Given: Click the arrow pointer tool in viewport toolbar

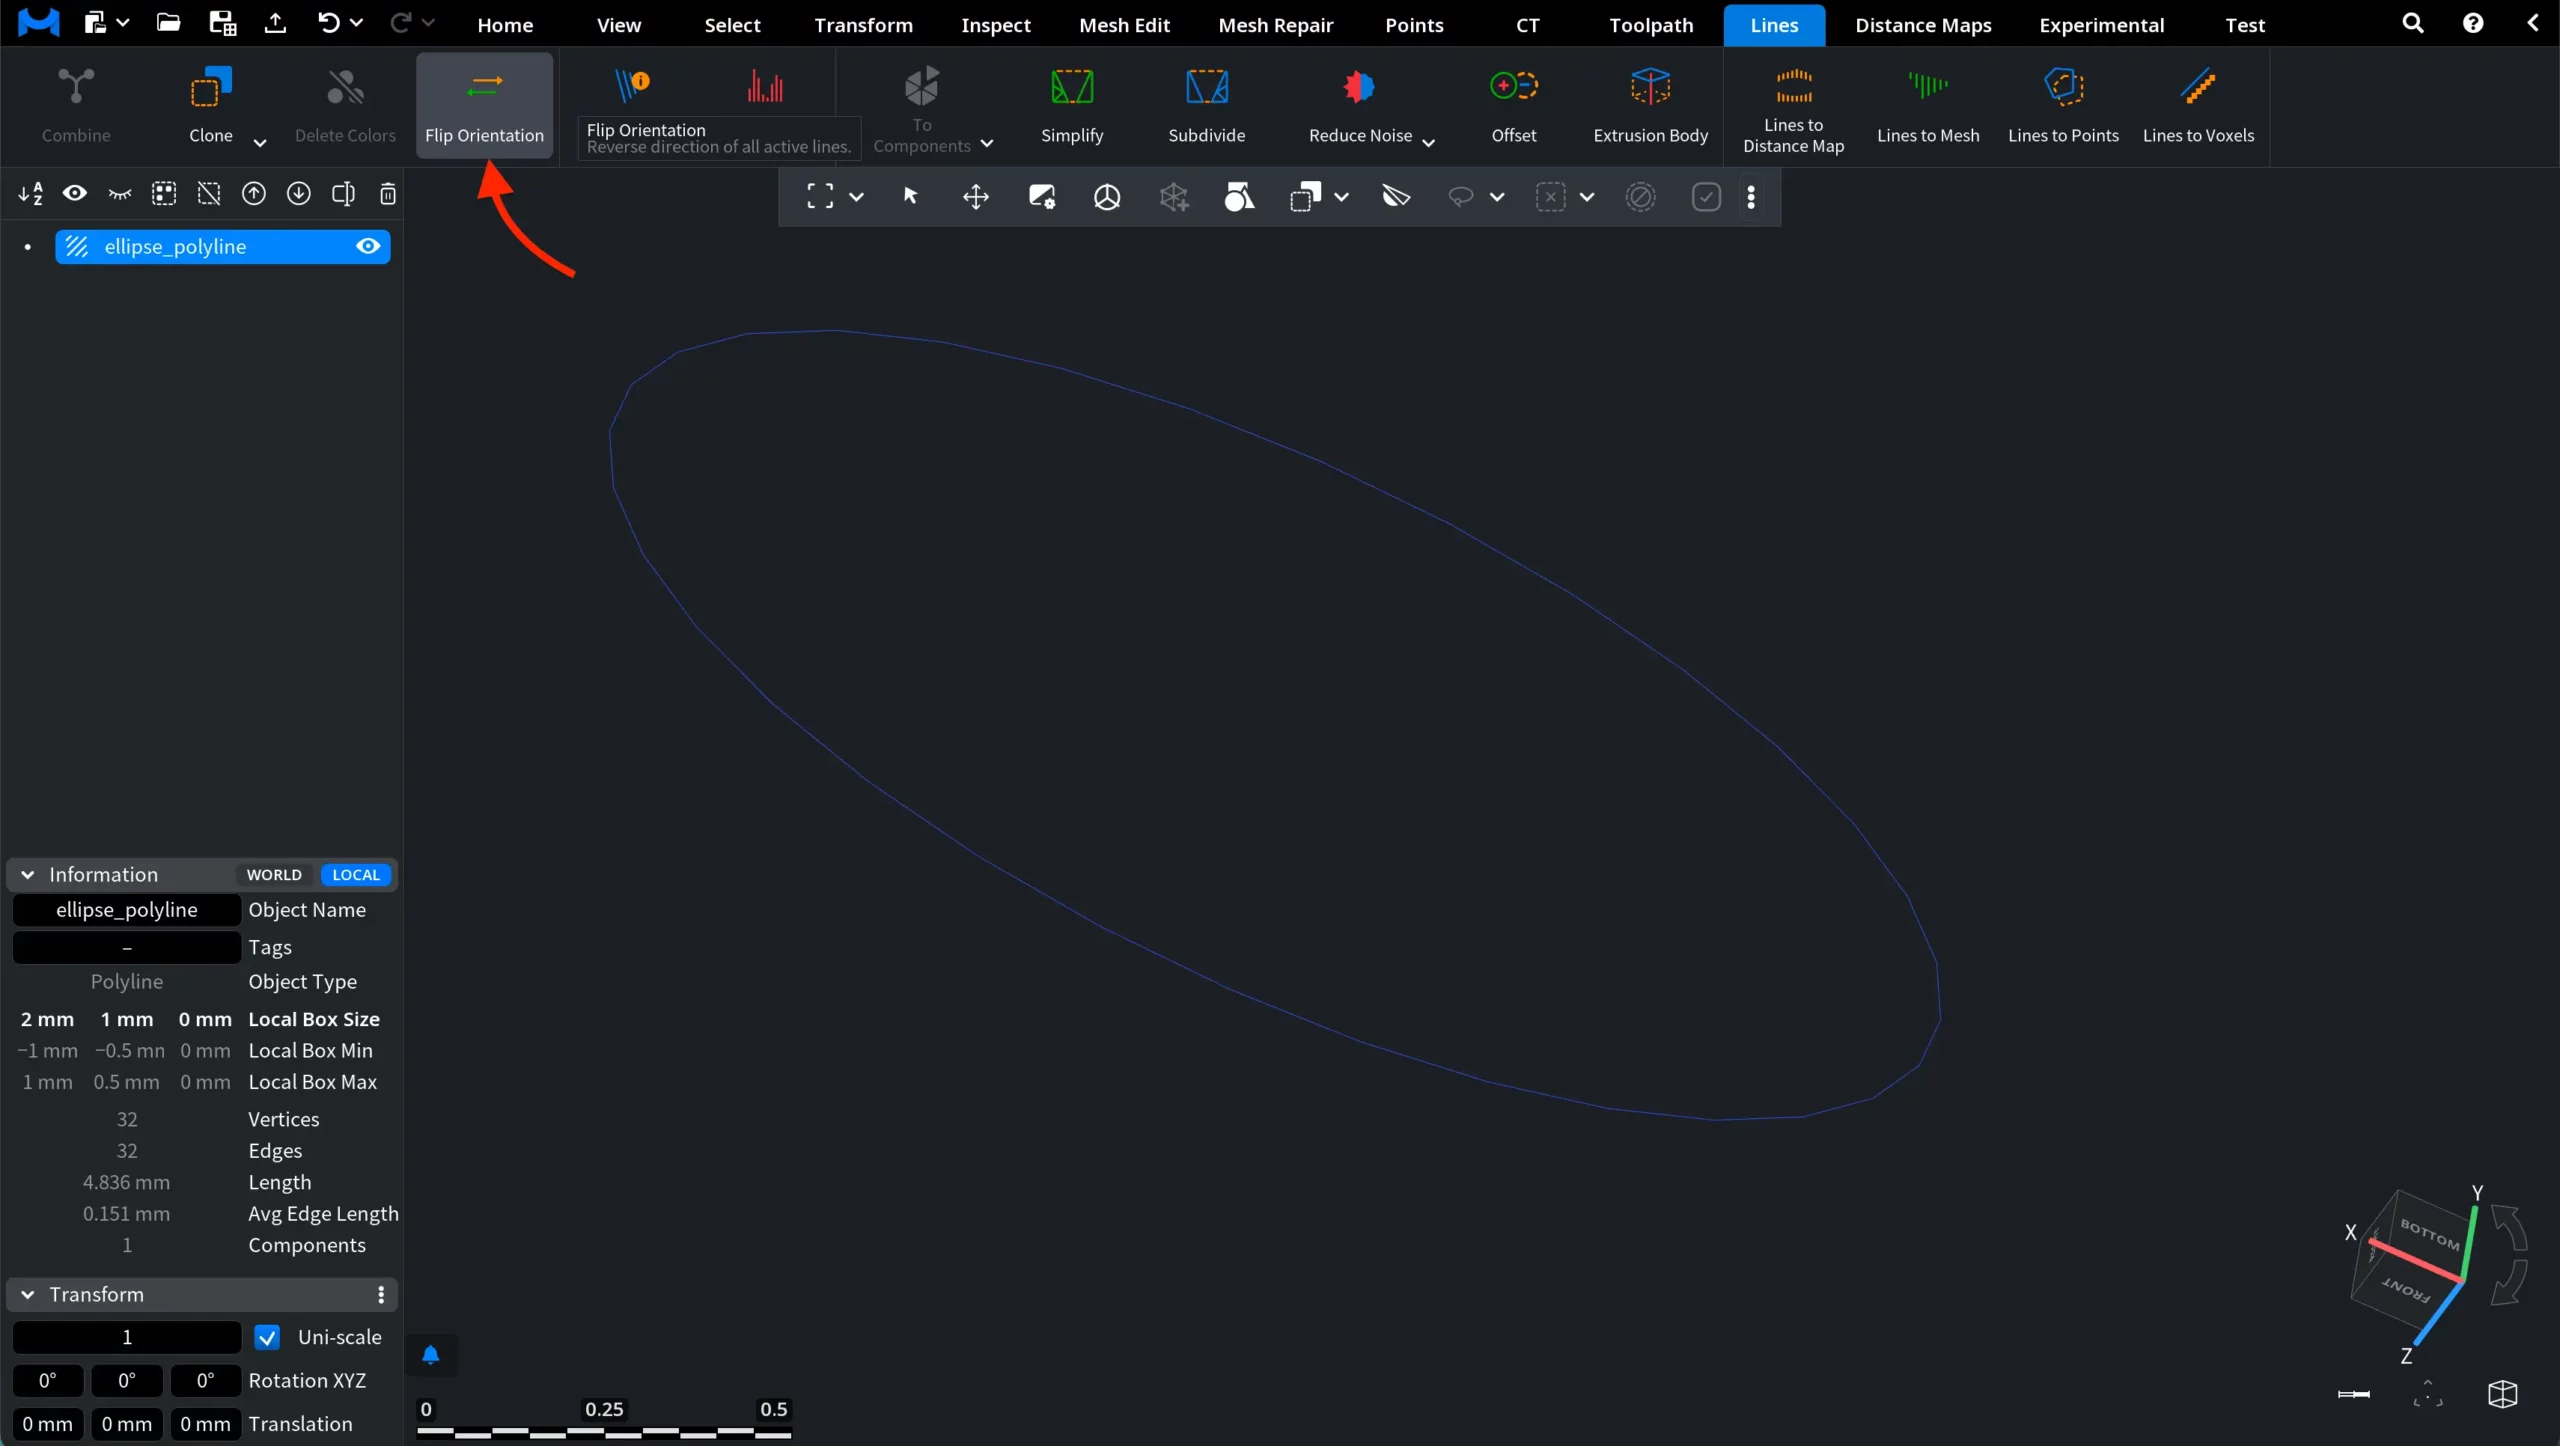Looking at the screenshot, I should click(910, 196).
